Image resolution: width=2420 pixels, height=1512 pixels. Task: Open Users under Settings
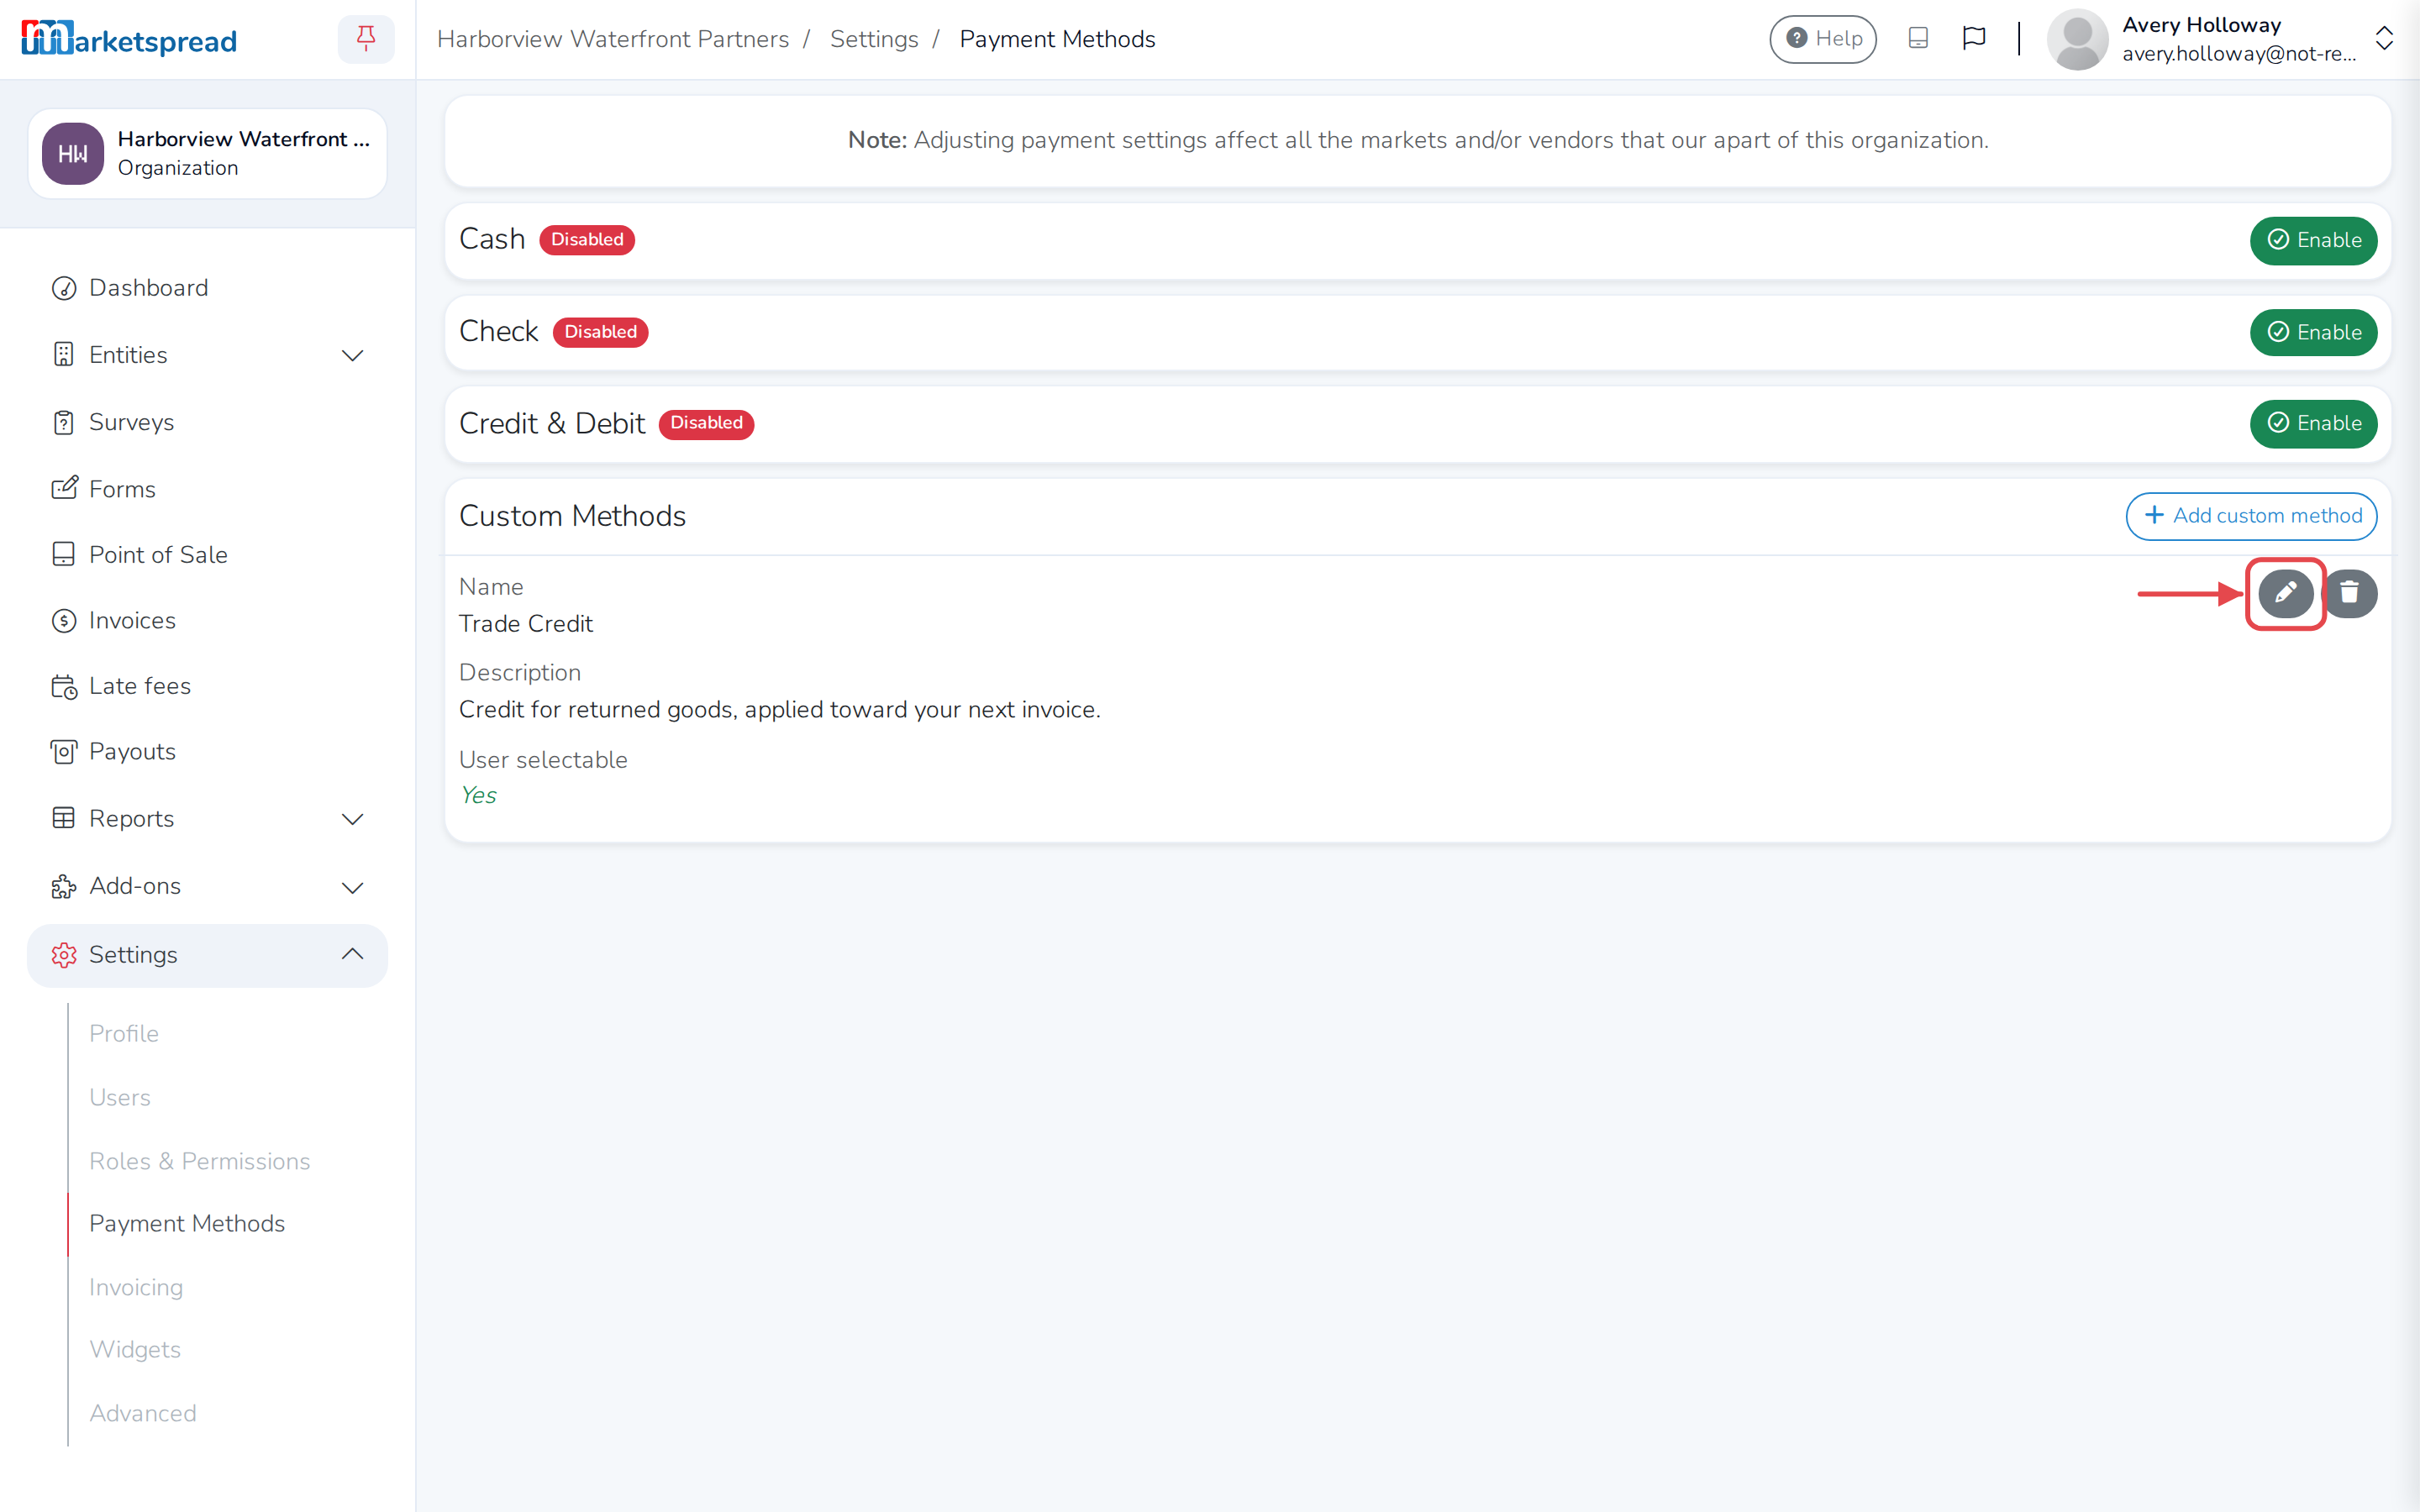click(x=120, y=1098)
